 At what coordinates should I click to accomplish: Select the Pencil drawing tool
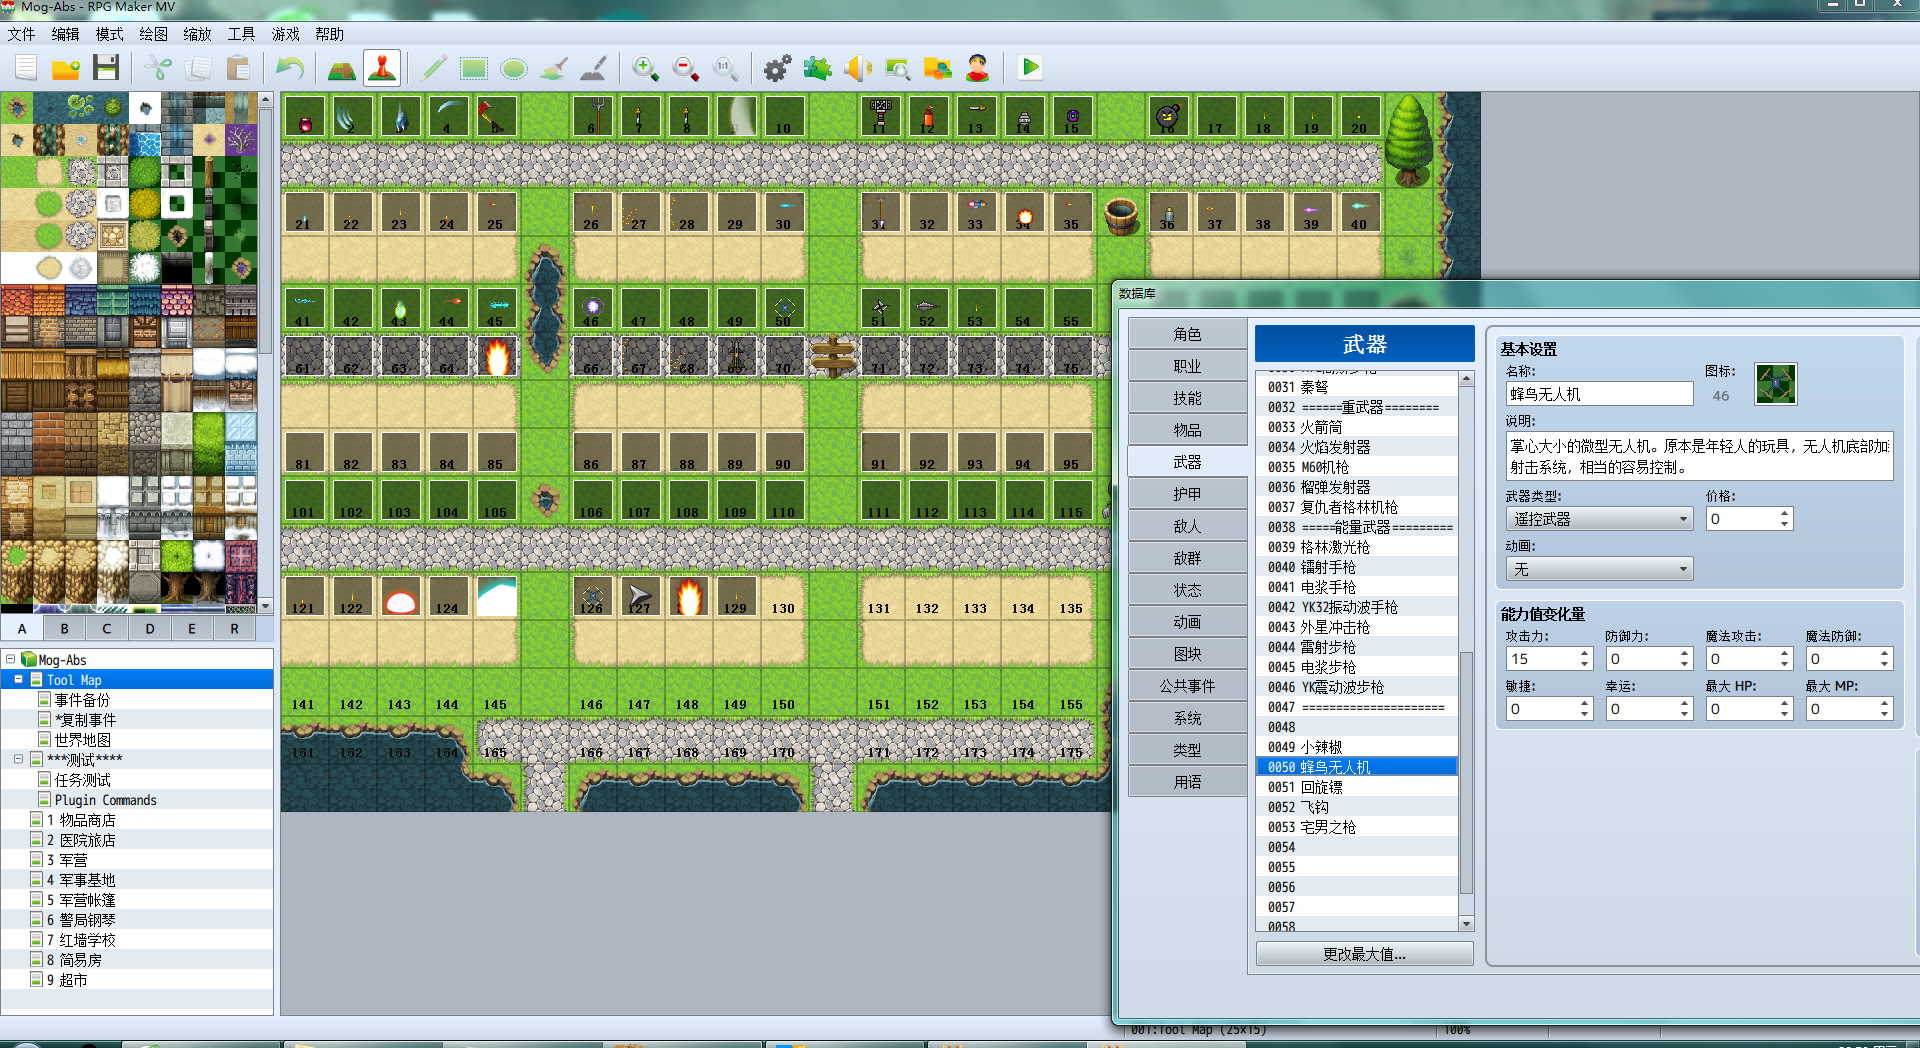pyautogui.click(x=434, y=68)
